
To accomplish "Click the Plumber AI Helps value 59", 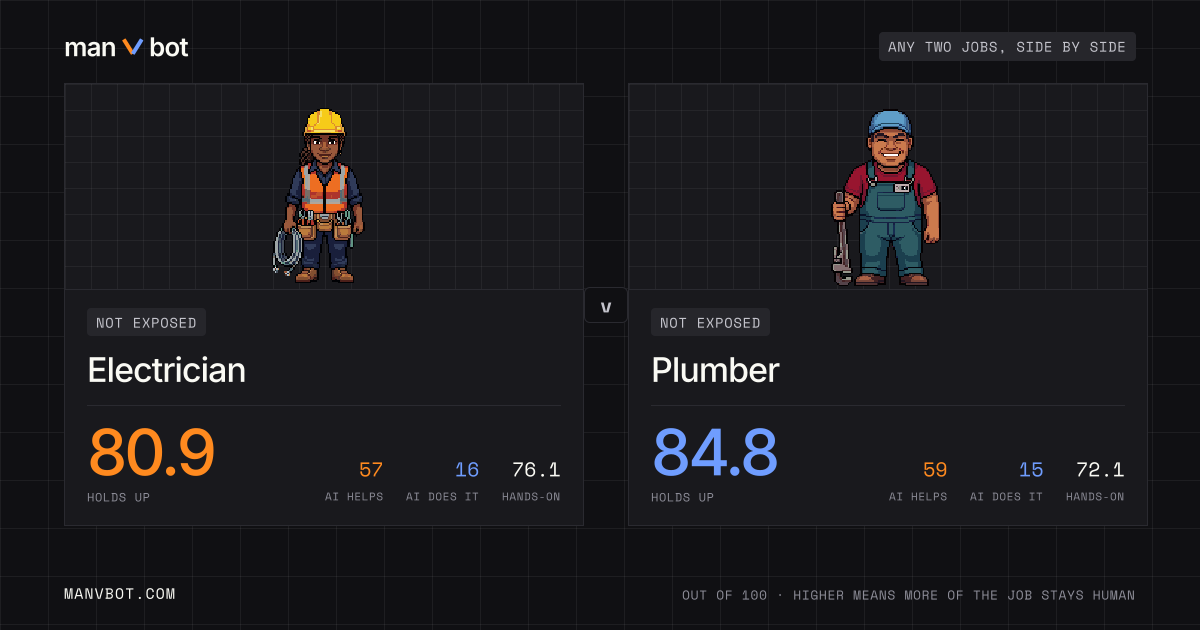I will pyautogui.click(x=935, y=470).
